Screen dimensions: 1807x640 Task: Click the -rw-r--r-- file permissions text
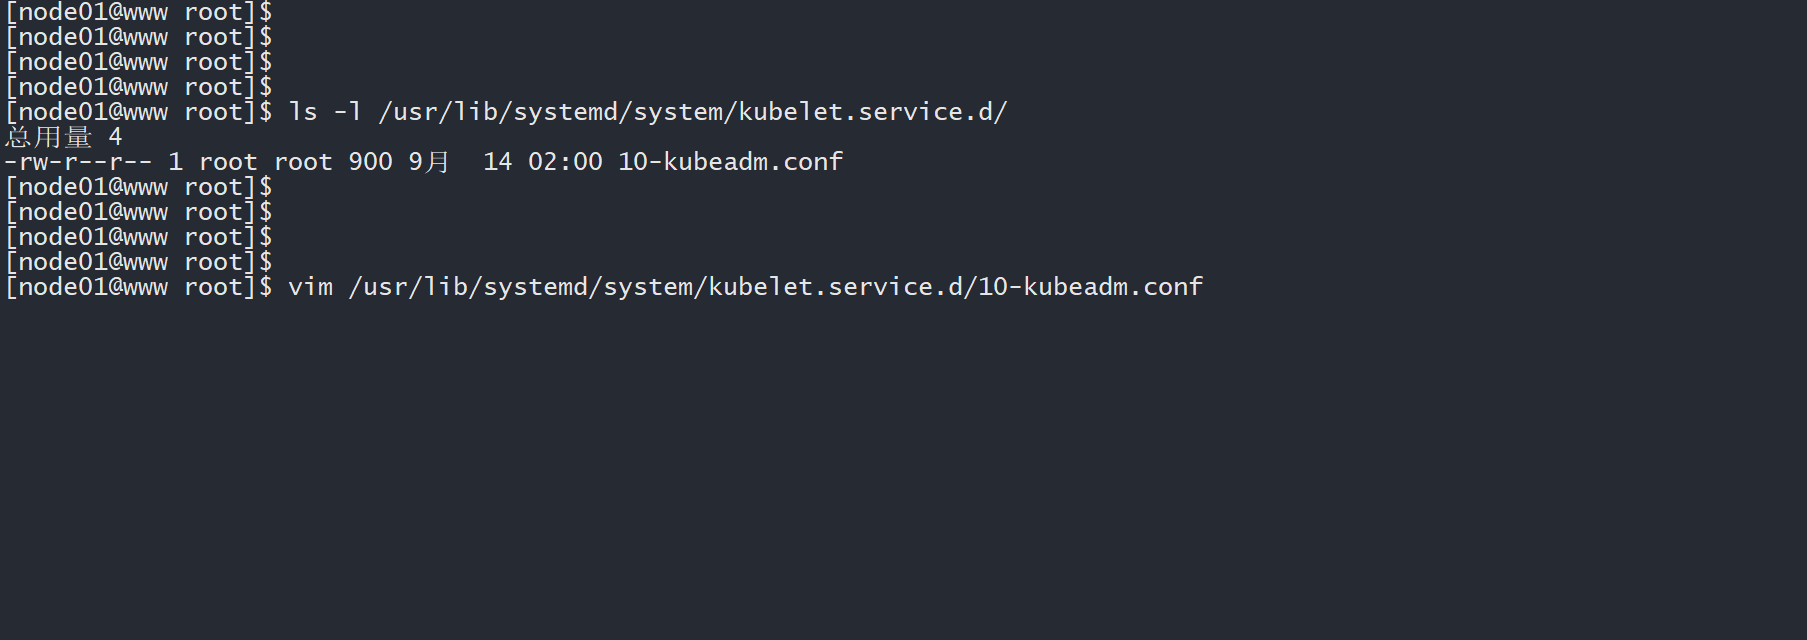pos(78,162)
